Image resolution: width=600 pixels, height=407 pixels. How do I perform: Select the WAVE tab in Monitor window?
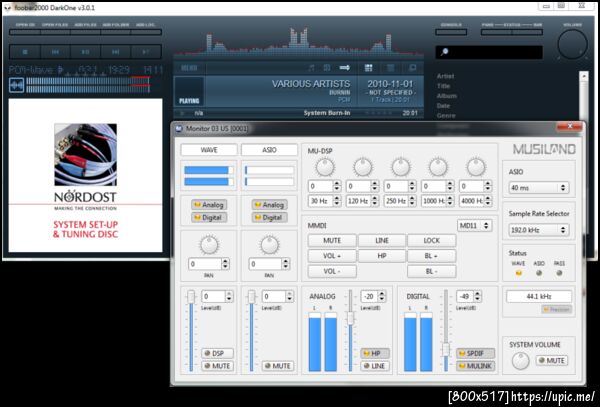(x=209, y=150)
